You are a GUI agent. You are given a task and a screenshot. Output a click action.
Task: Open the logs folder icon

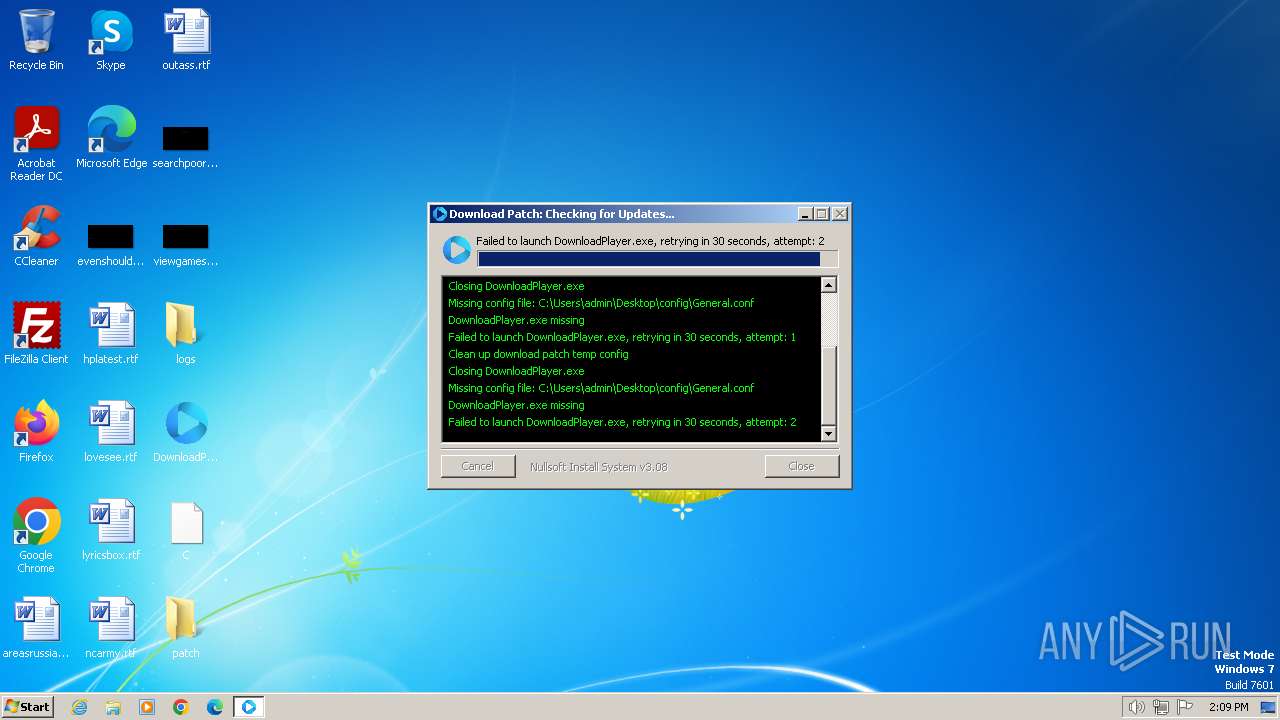point(186,334)
